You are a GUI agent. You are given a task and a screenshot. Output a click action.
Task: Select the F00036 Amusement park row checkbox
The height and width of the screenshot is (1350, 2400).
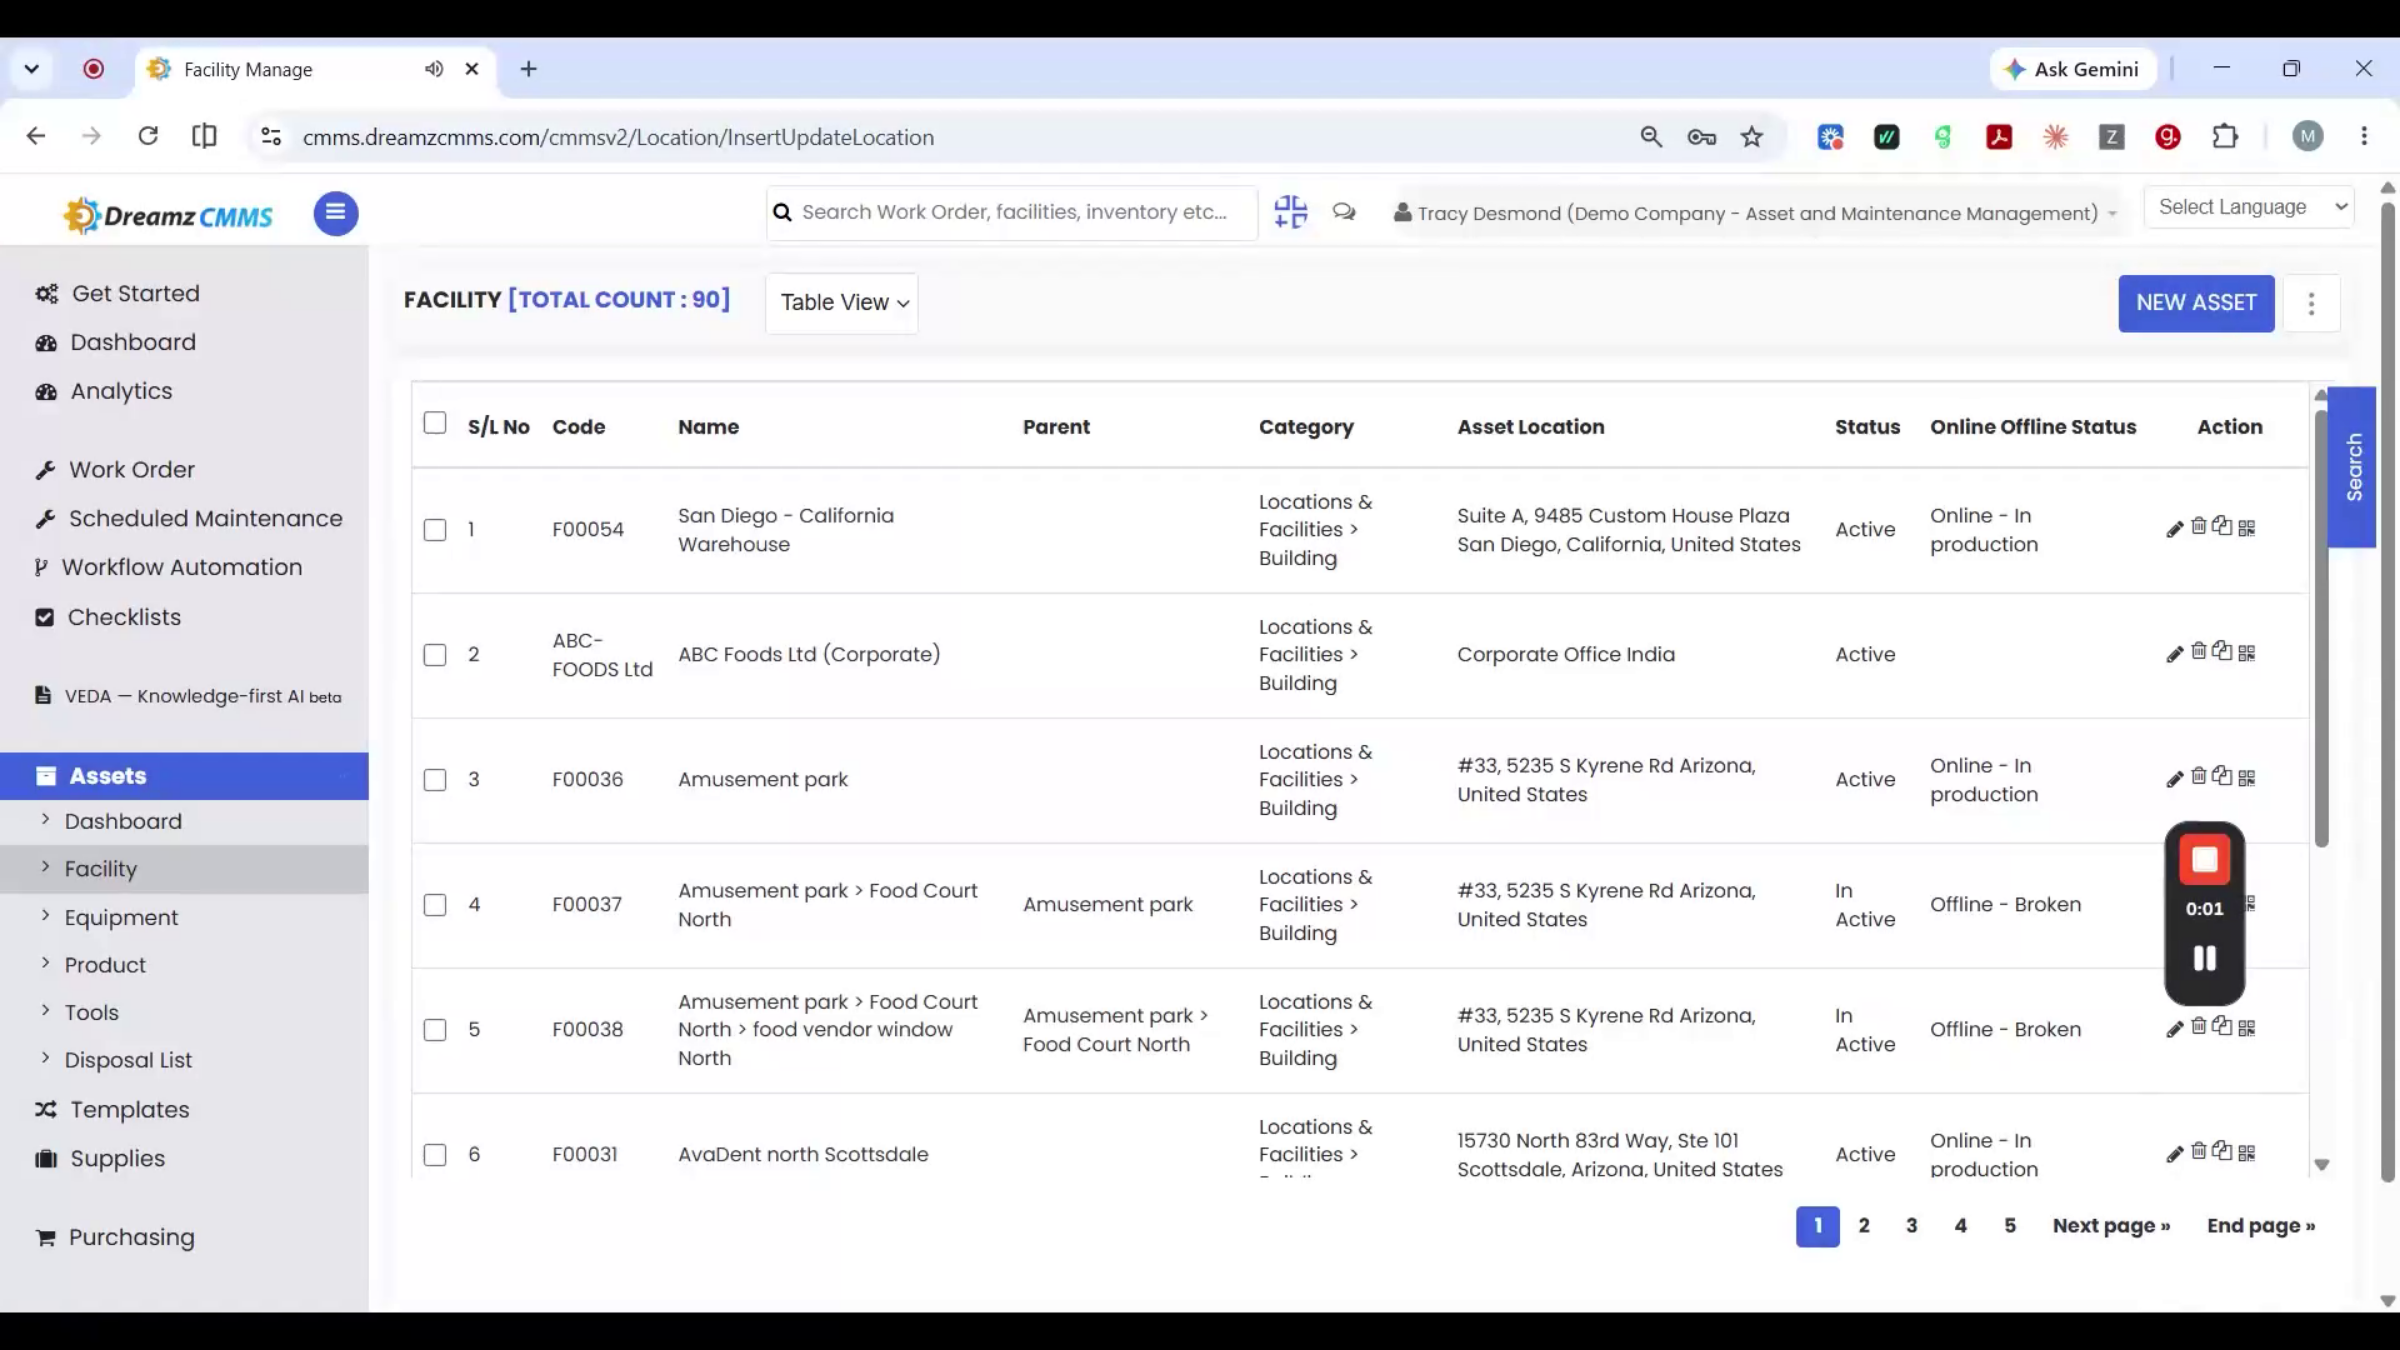tap(435, 780)
